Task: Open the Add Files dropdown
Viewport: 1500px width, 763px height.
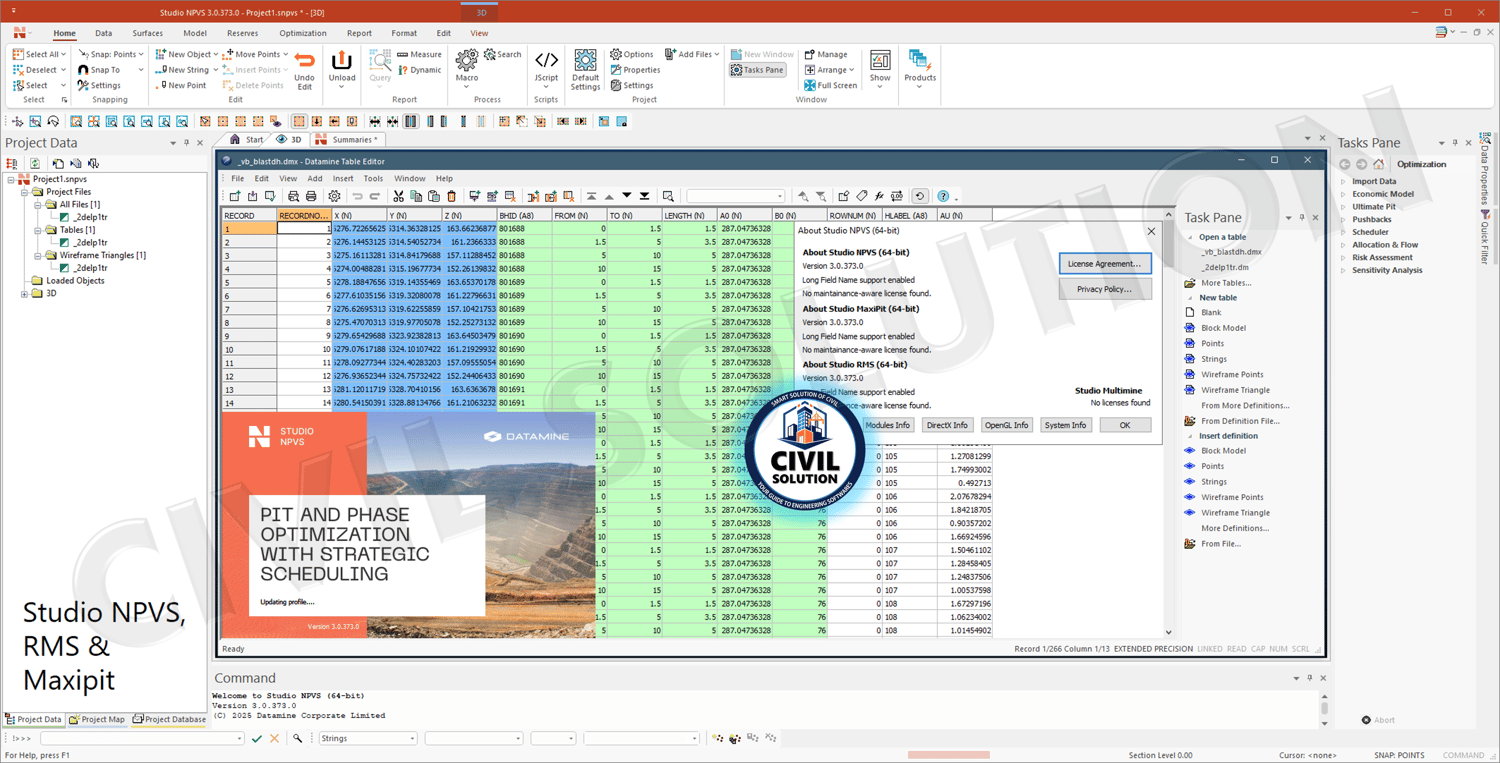Action: [x=692, y=54]
